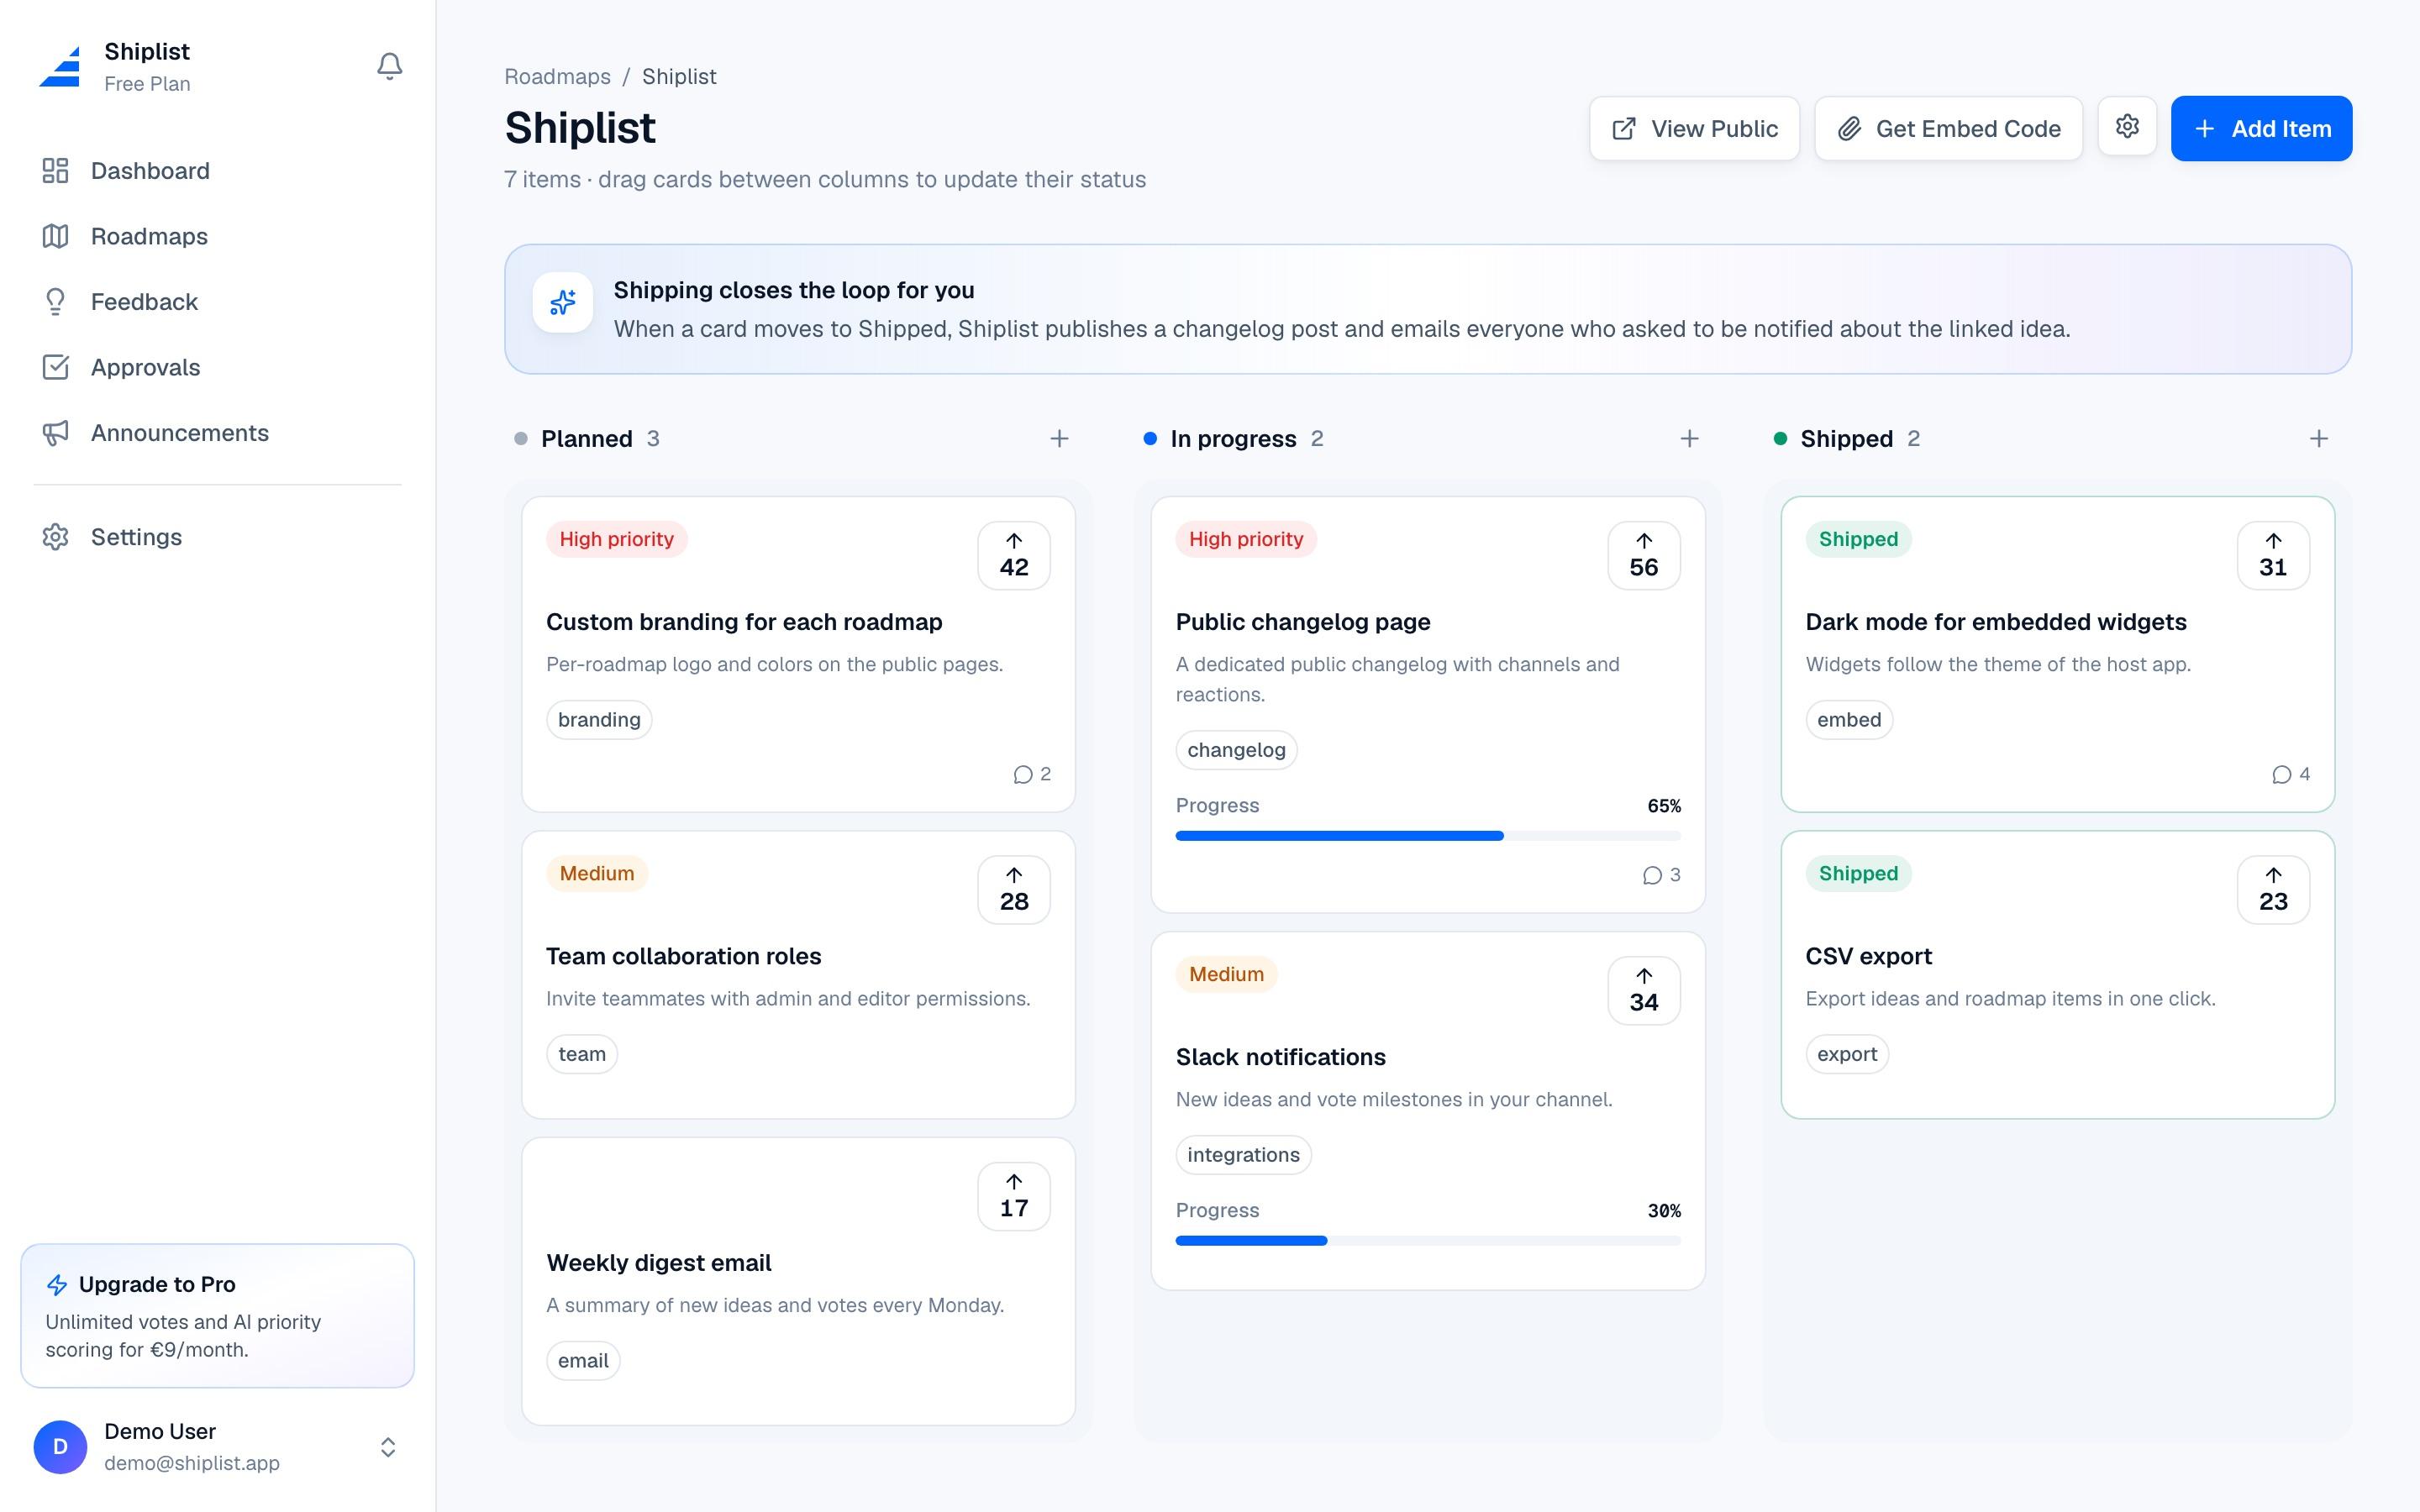Add a card to Planned column
The height and width of the screenshot is (1512, 2420).
tap(1059, 438)
